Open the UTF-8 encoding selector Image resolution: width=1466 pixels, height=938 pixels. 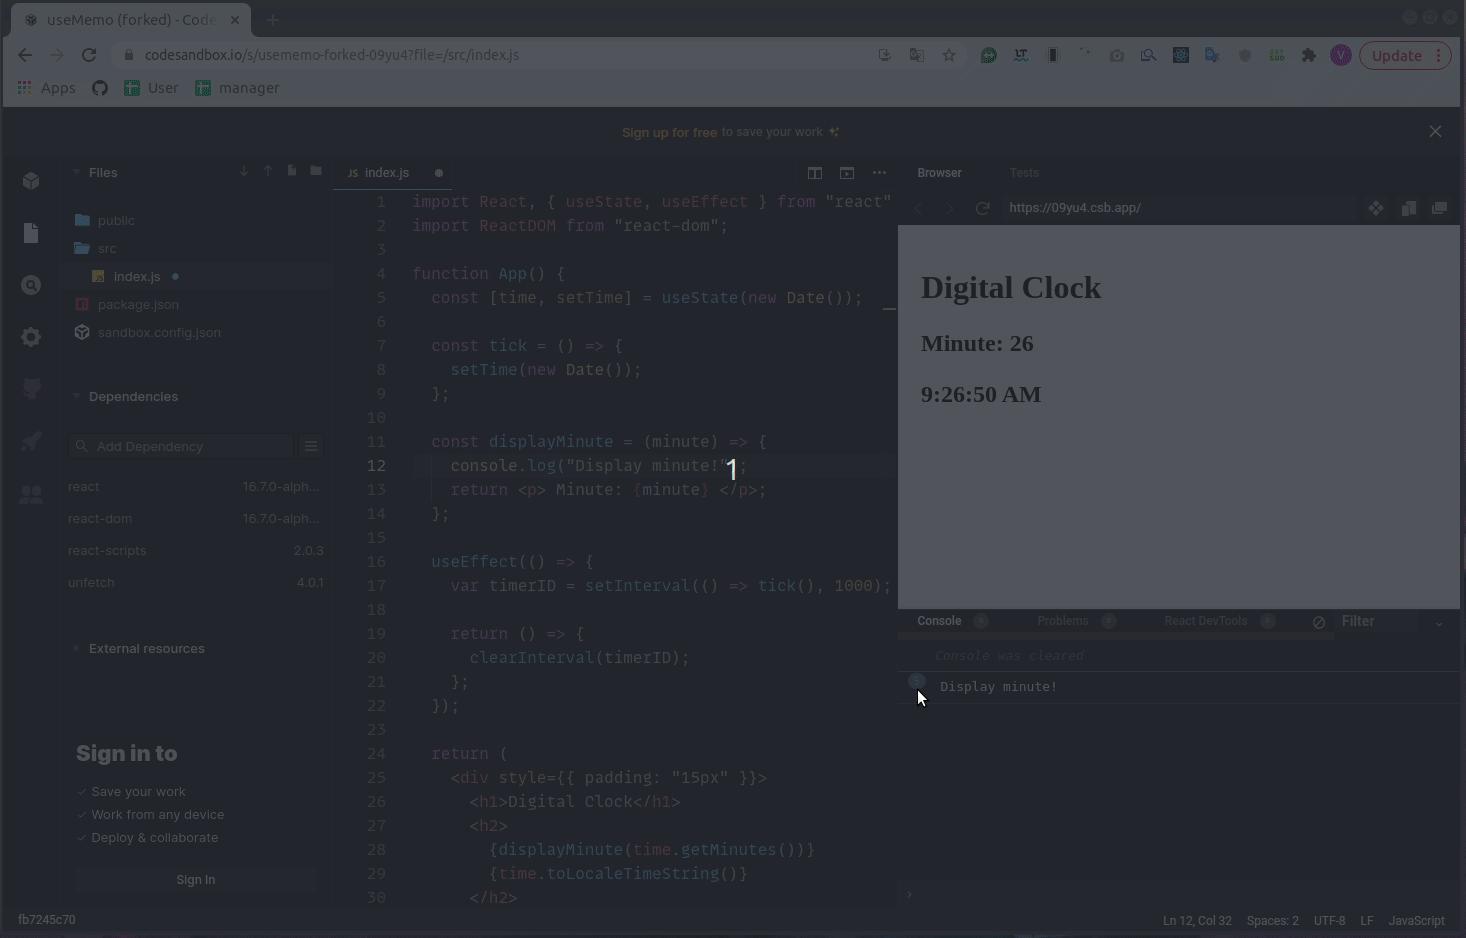[1329, 920]
